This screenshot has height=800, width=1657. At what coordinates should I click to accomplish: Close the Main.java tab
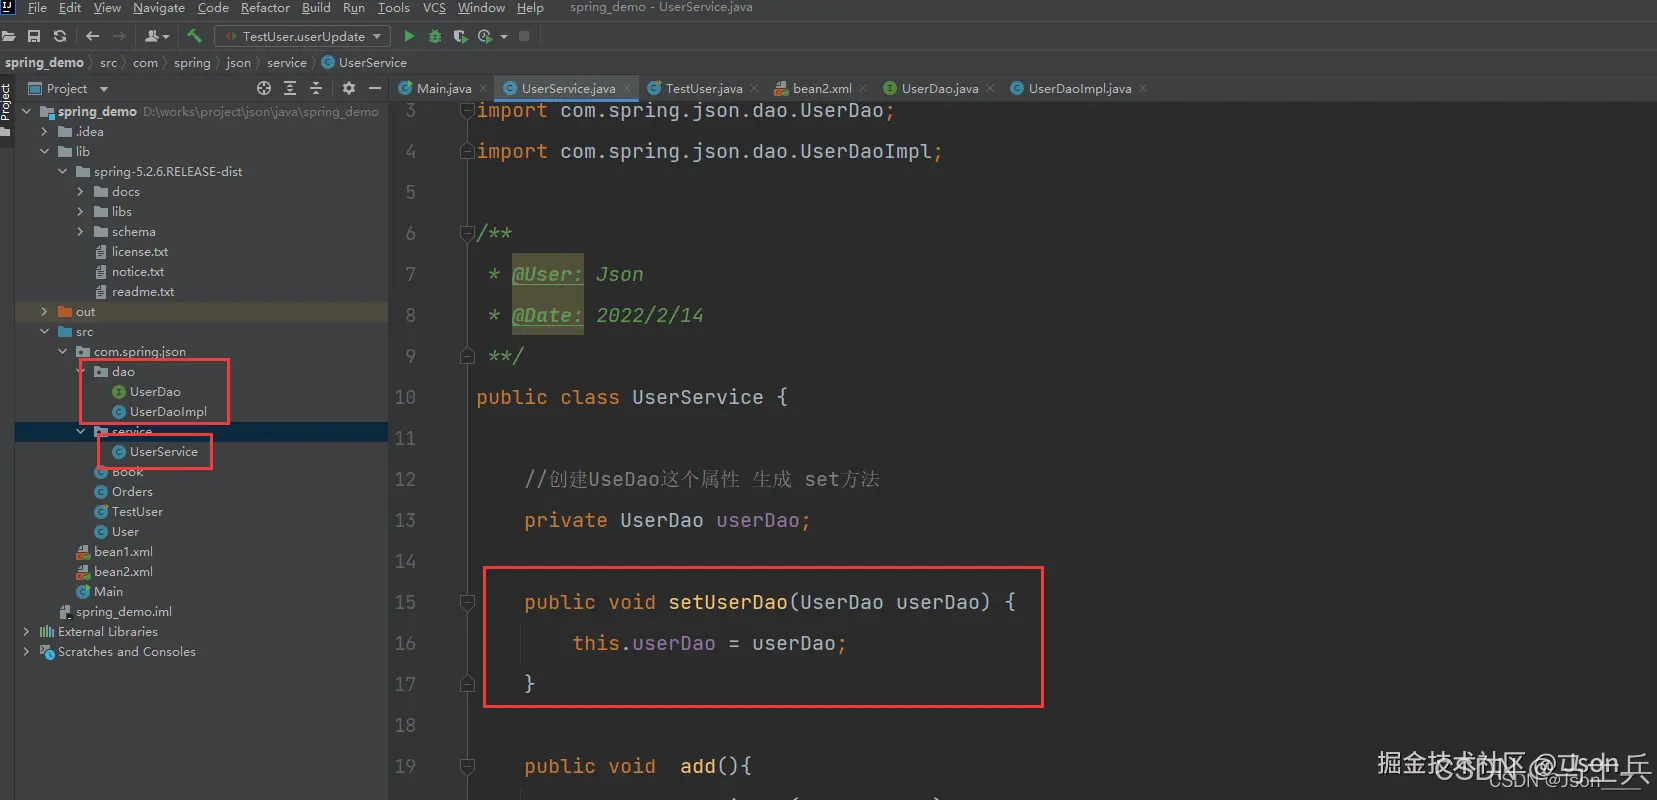click(484, 88)
